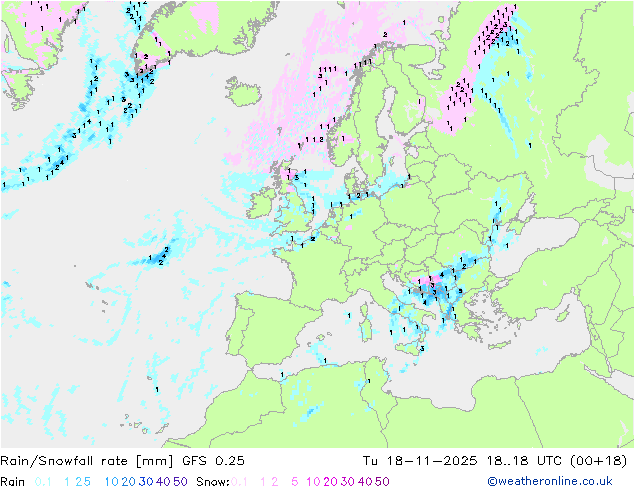The image size is (634, 490).
Task: Click the 'GFS 0.25' model label
Action: (213, 461)
